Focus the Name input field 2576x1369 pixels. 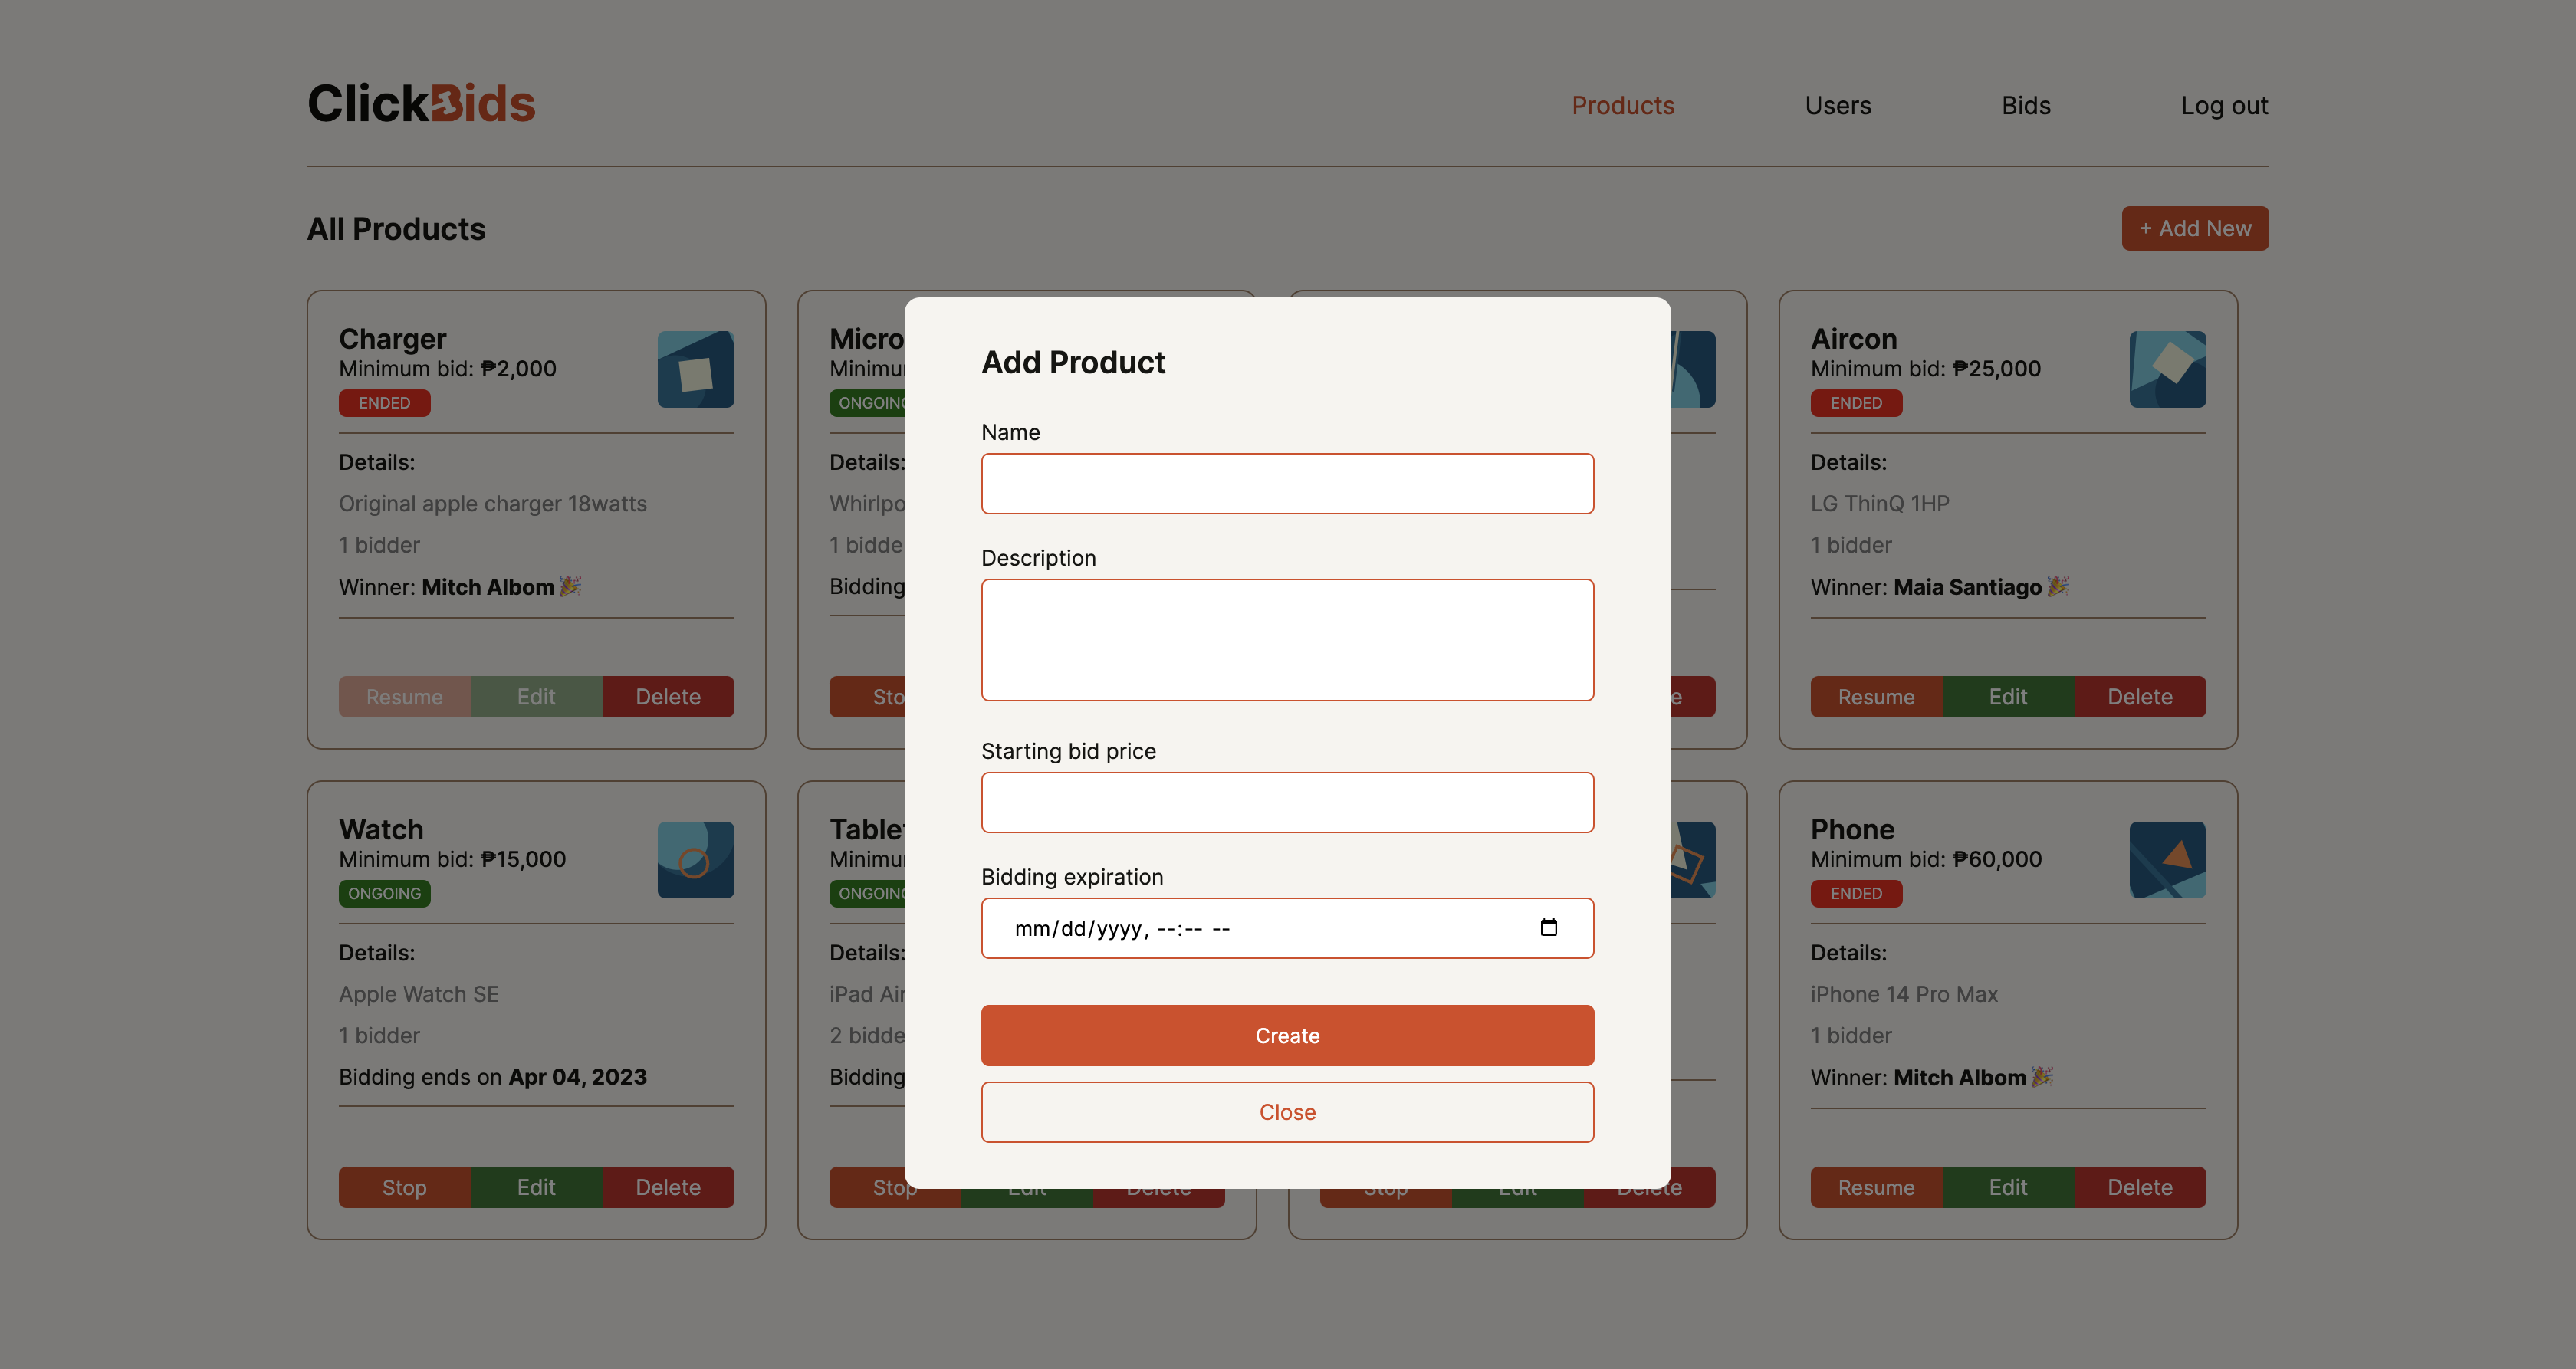click(x=1287, y=484)
